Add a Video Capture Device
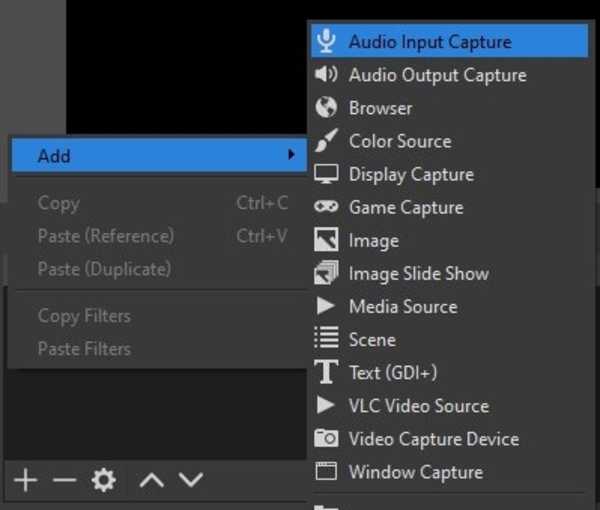The height and width of the screenshot is (510, 600). pyautogui.click(x=450, y=438)
